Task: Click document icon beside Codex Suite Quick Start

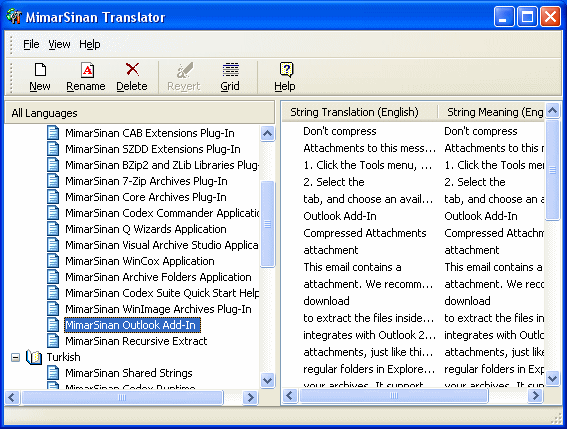Action: (53, 293)
